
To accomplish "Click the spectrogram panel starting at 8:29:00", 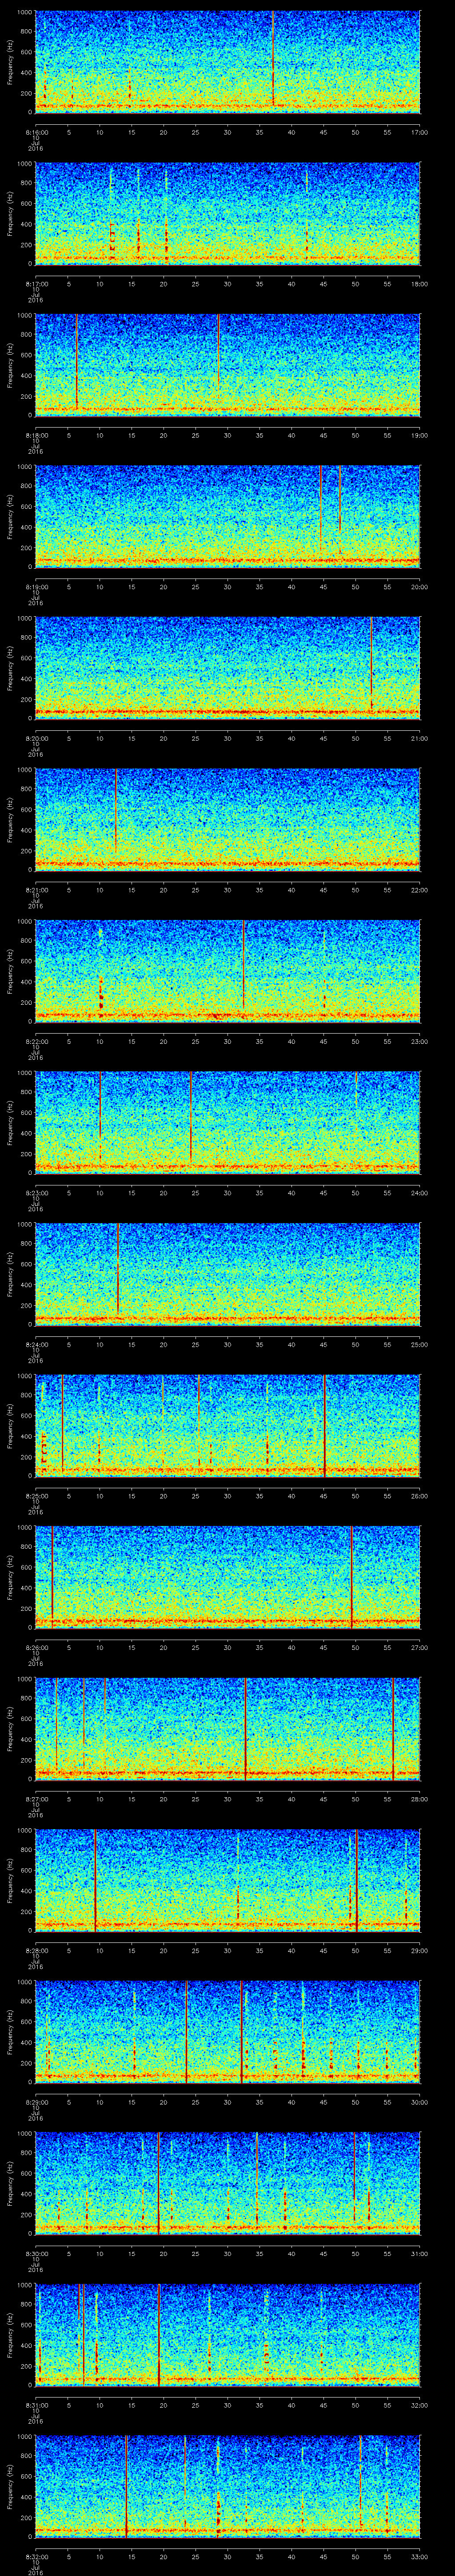I will pyautogui.click(x=227, y=2033).
